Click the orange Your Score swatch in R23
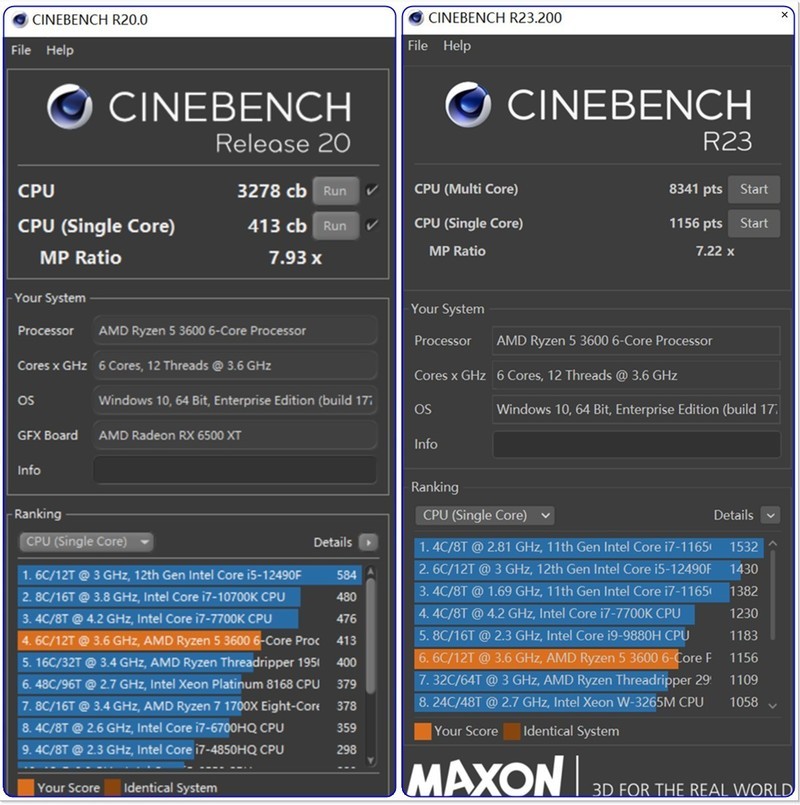Viewport: 800px width, 805px height. 422,731
